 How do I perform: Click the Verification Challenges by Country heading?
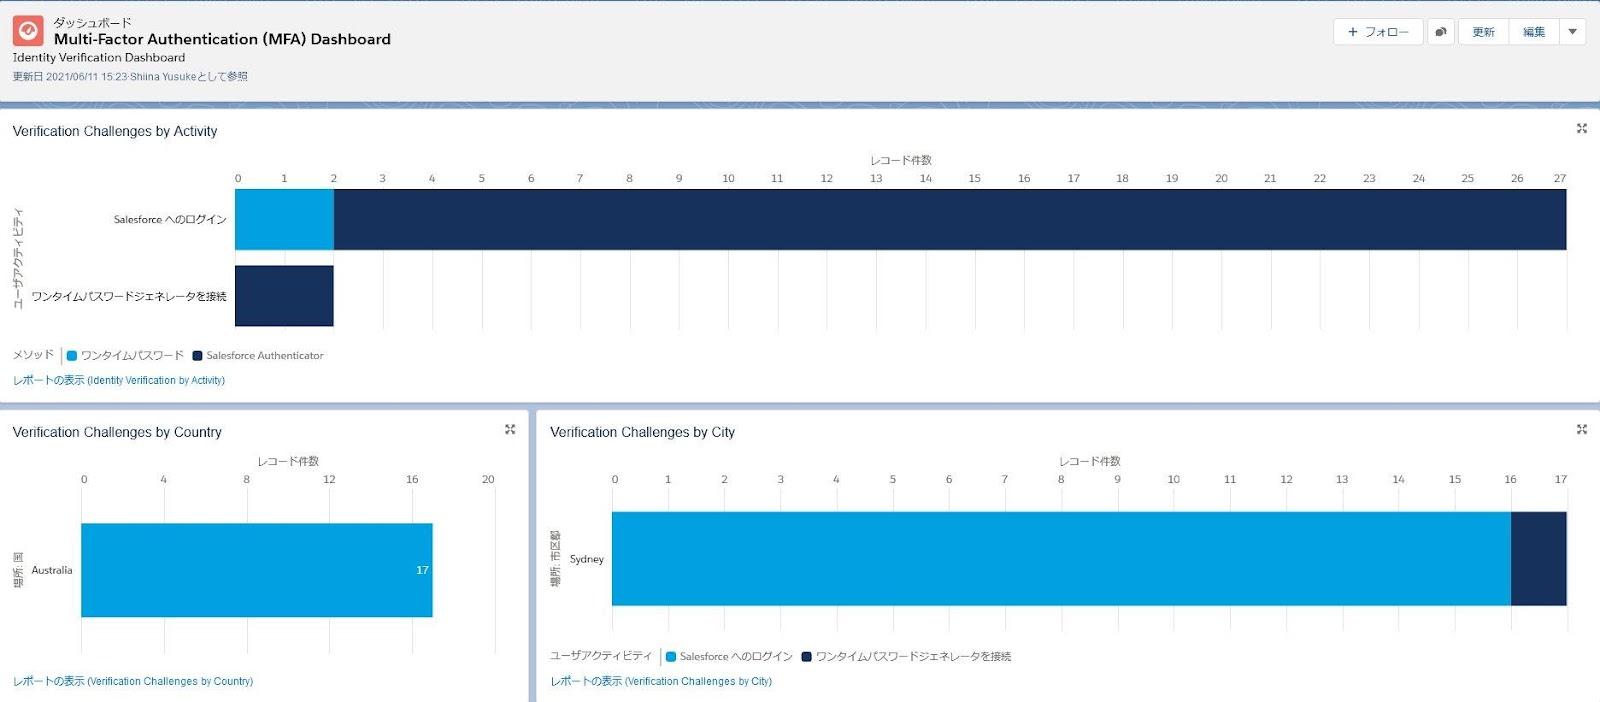click(117, 432)
